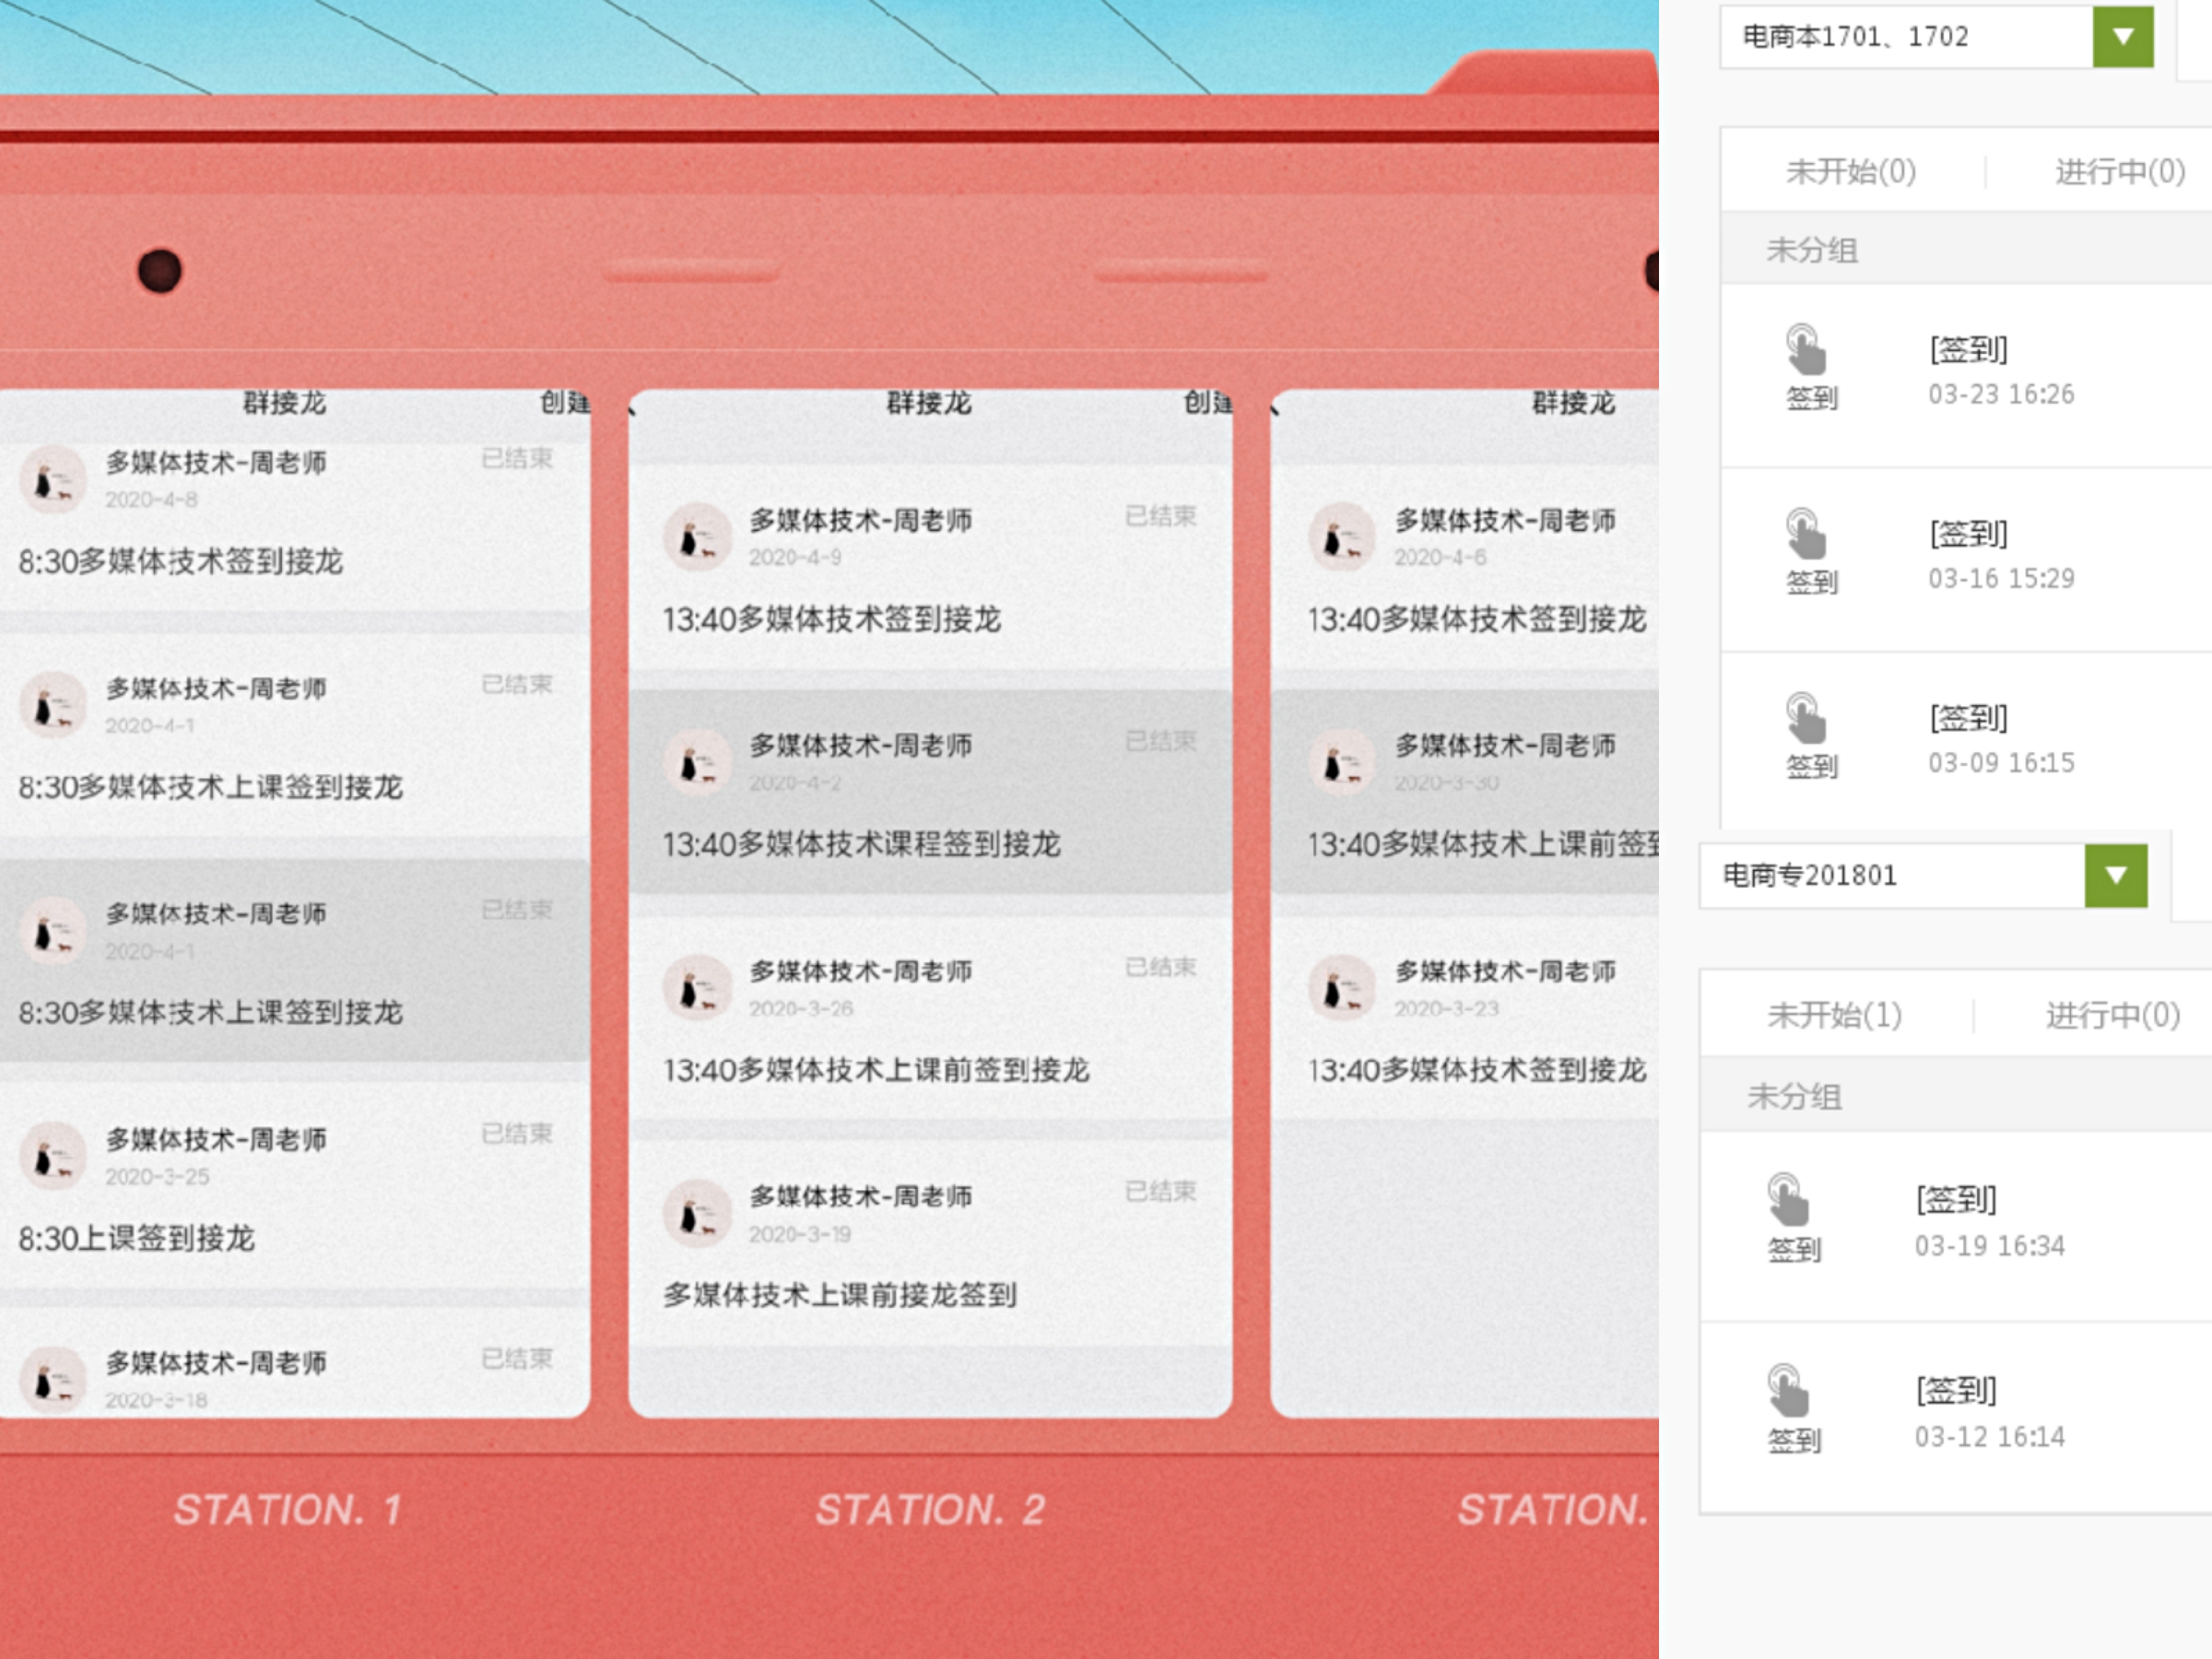Switch to the 未开始(1) tab
This screenshot has width=2212, height=1659.
tap(1834, 1016)
